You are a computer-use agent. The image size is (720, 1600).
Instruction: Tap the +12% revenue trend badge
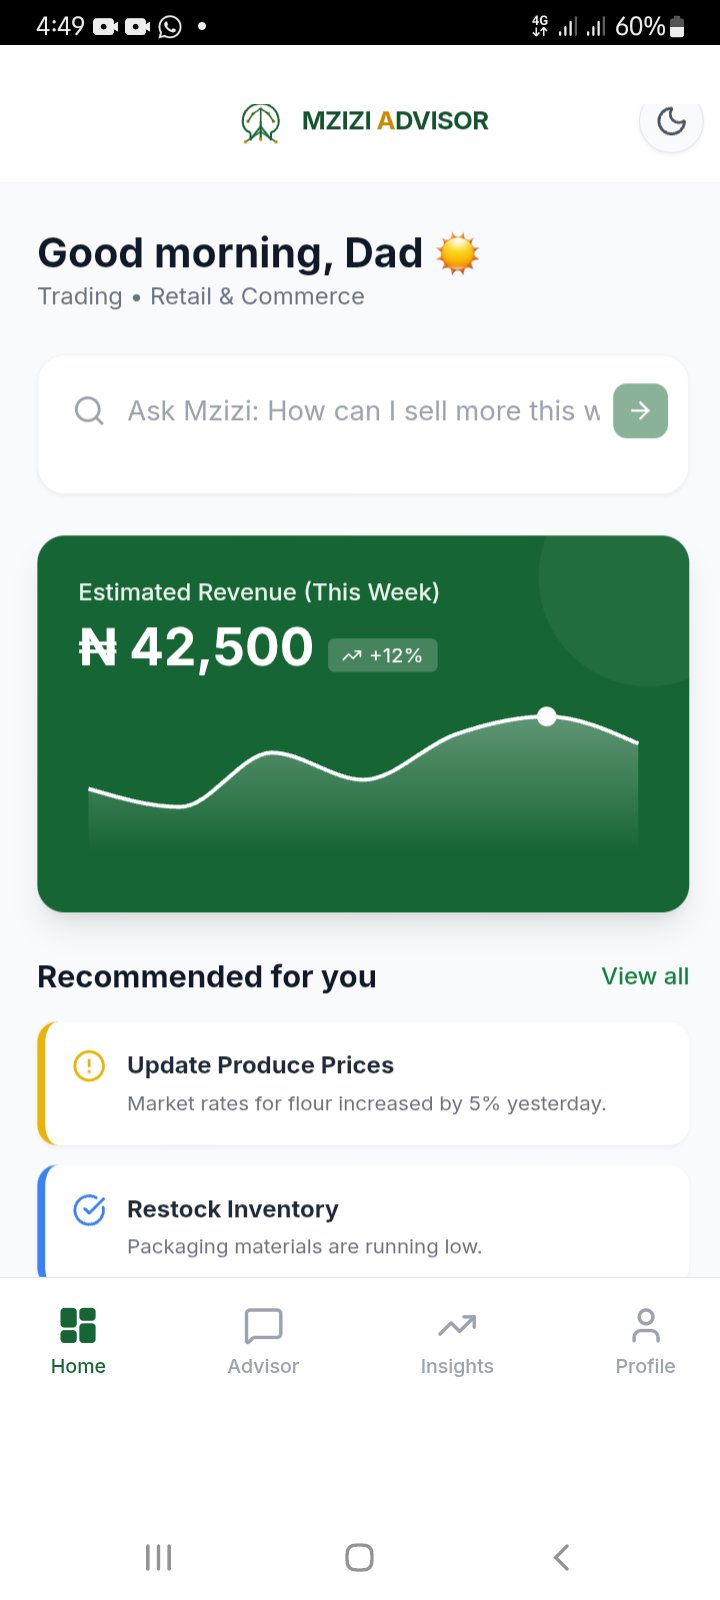(x=383, y=656)
